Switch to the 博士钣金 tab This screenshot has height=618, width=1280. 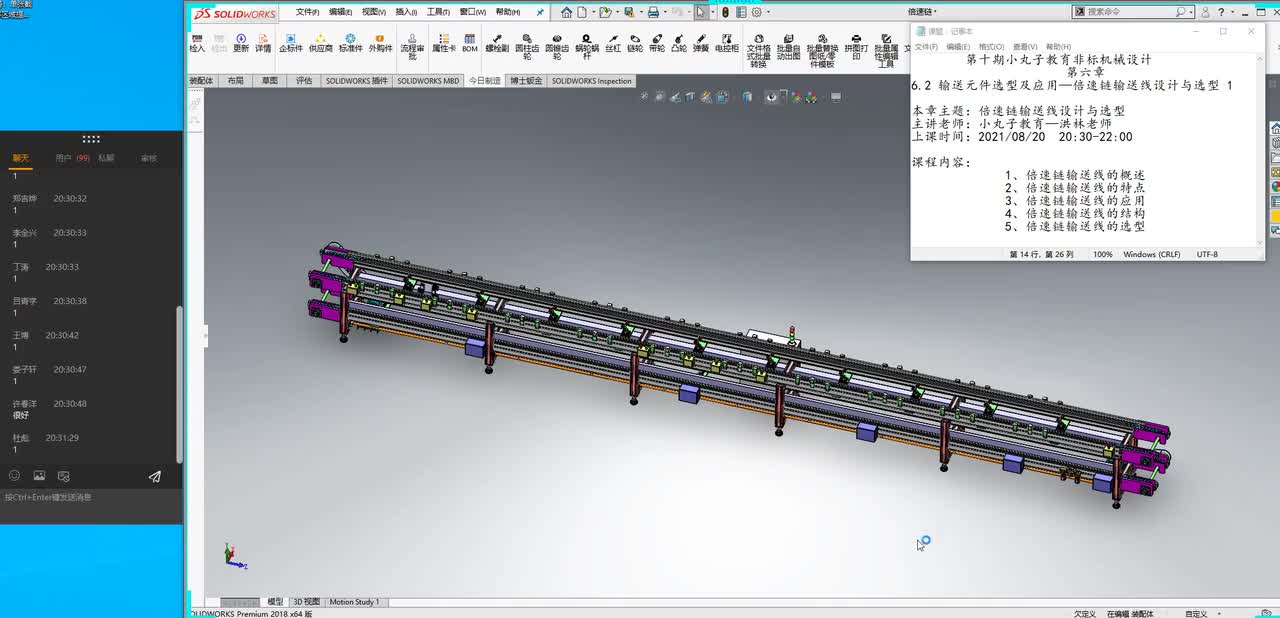pos(525,81)
